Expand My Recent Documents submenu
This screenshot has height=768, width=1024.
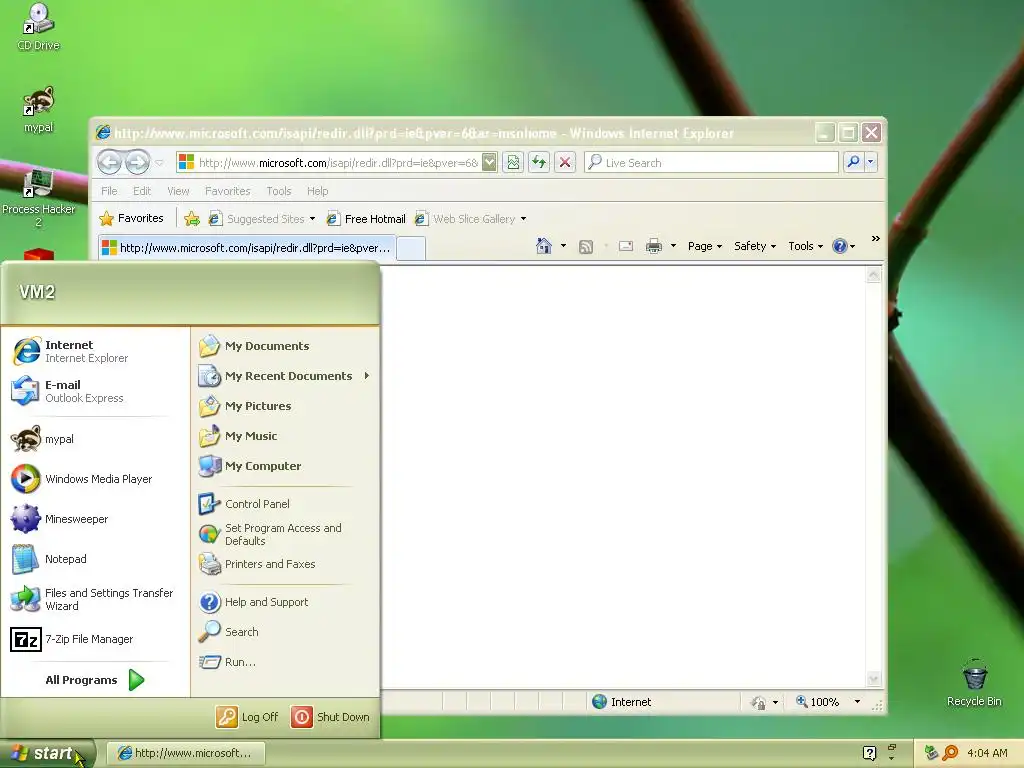click(x=285, y=376)
